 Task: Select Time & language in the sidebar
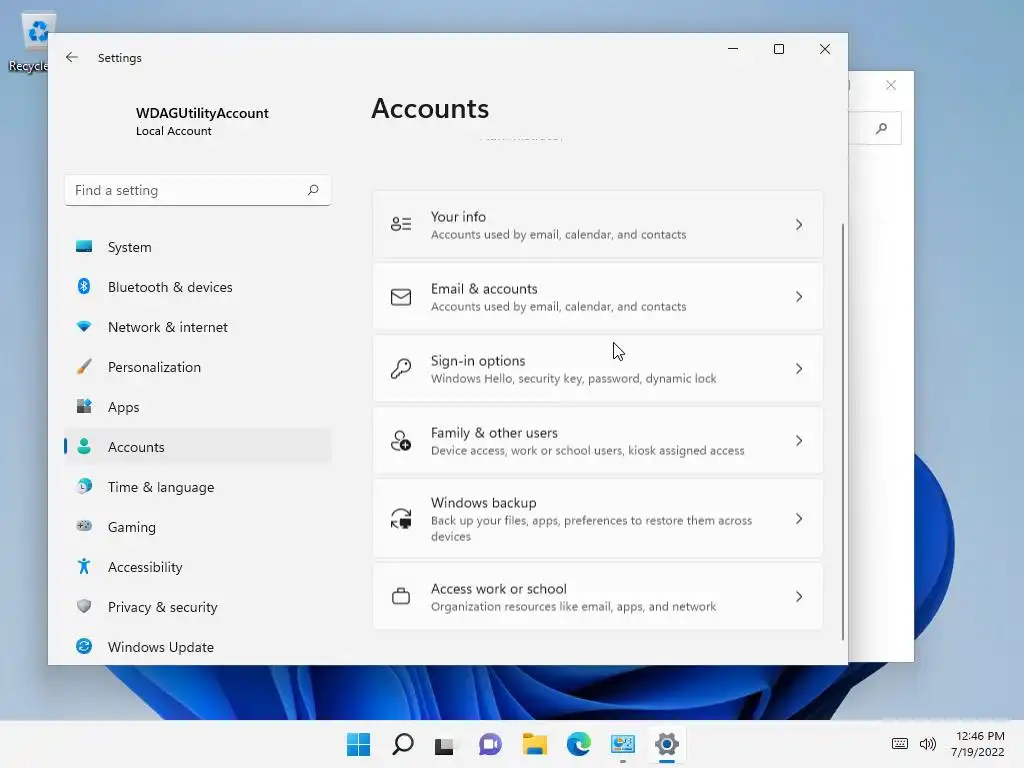point(198,487)
